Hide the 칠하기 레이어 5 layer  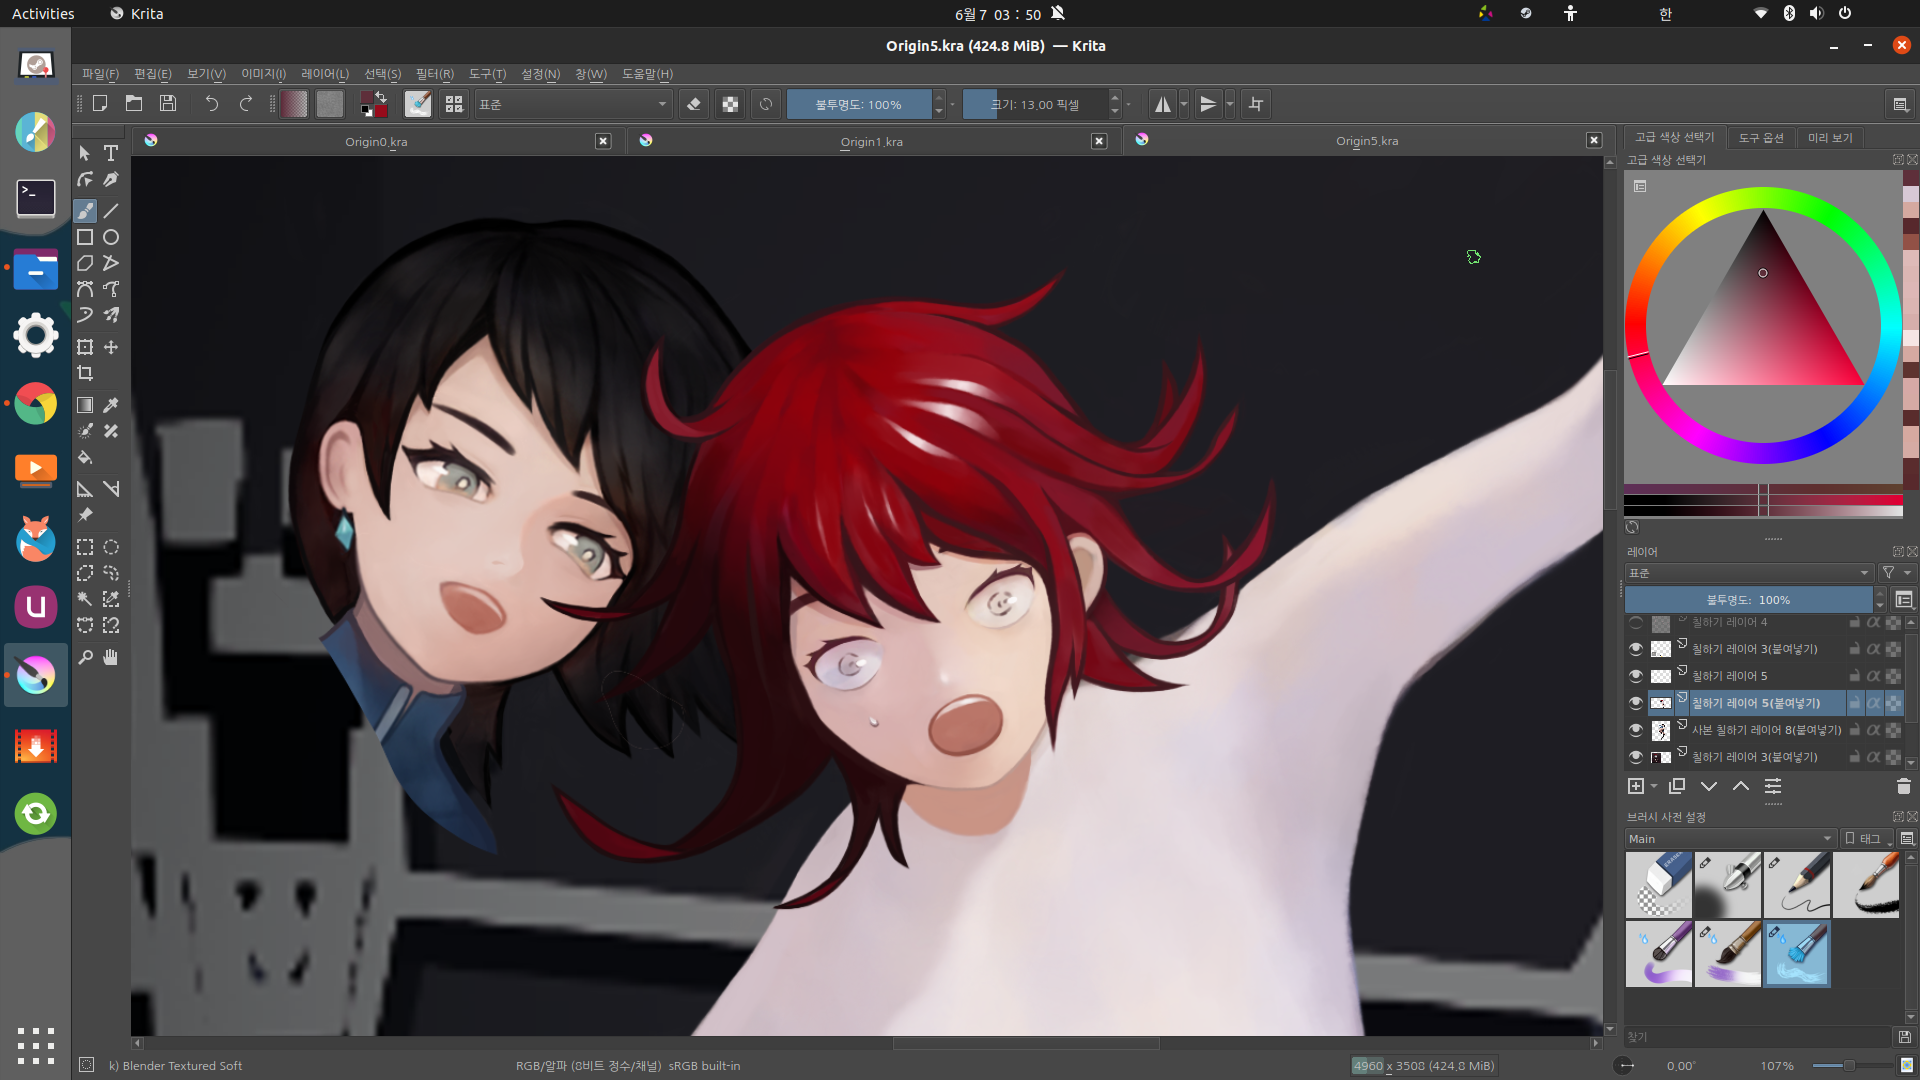pos(1636,676)
